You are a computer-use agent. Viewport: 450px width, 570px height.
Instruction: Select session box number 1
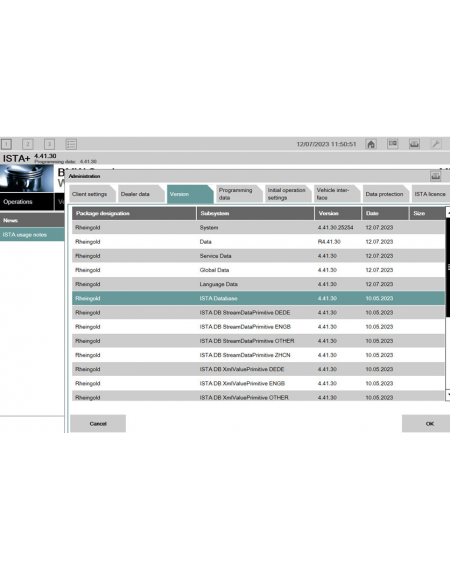point(6,144)
